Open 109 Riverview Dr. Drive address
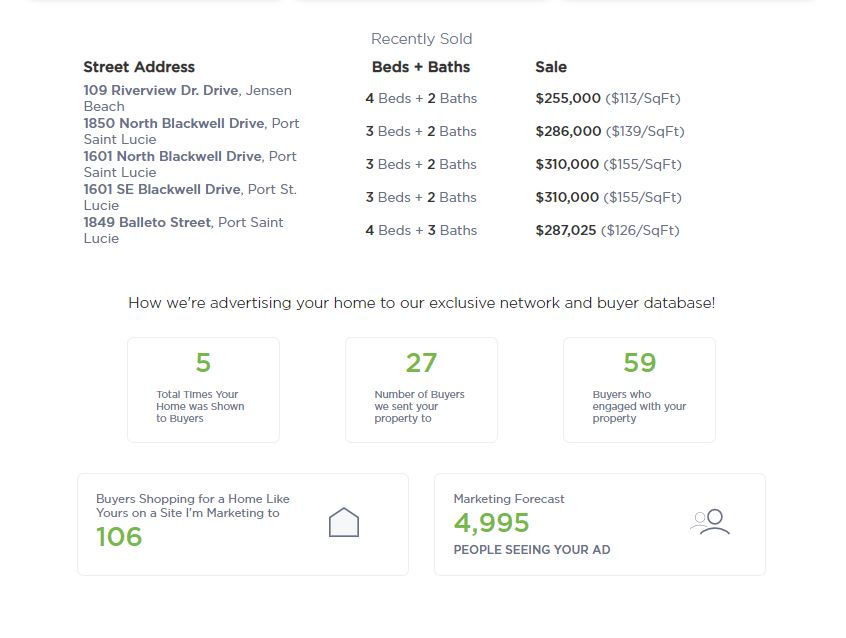The image size is (846, 638). [161, 91]
